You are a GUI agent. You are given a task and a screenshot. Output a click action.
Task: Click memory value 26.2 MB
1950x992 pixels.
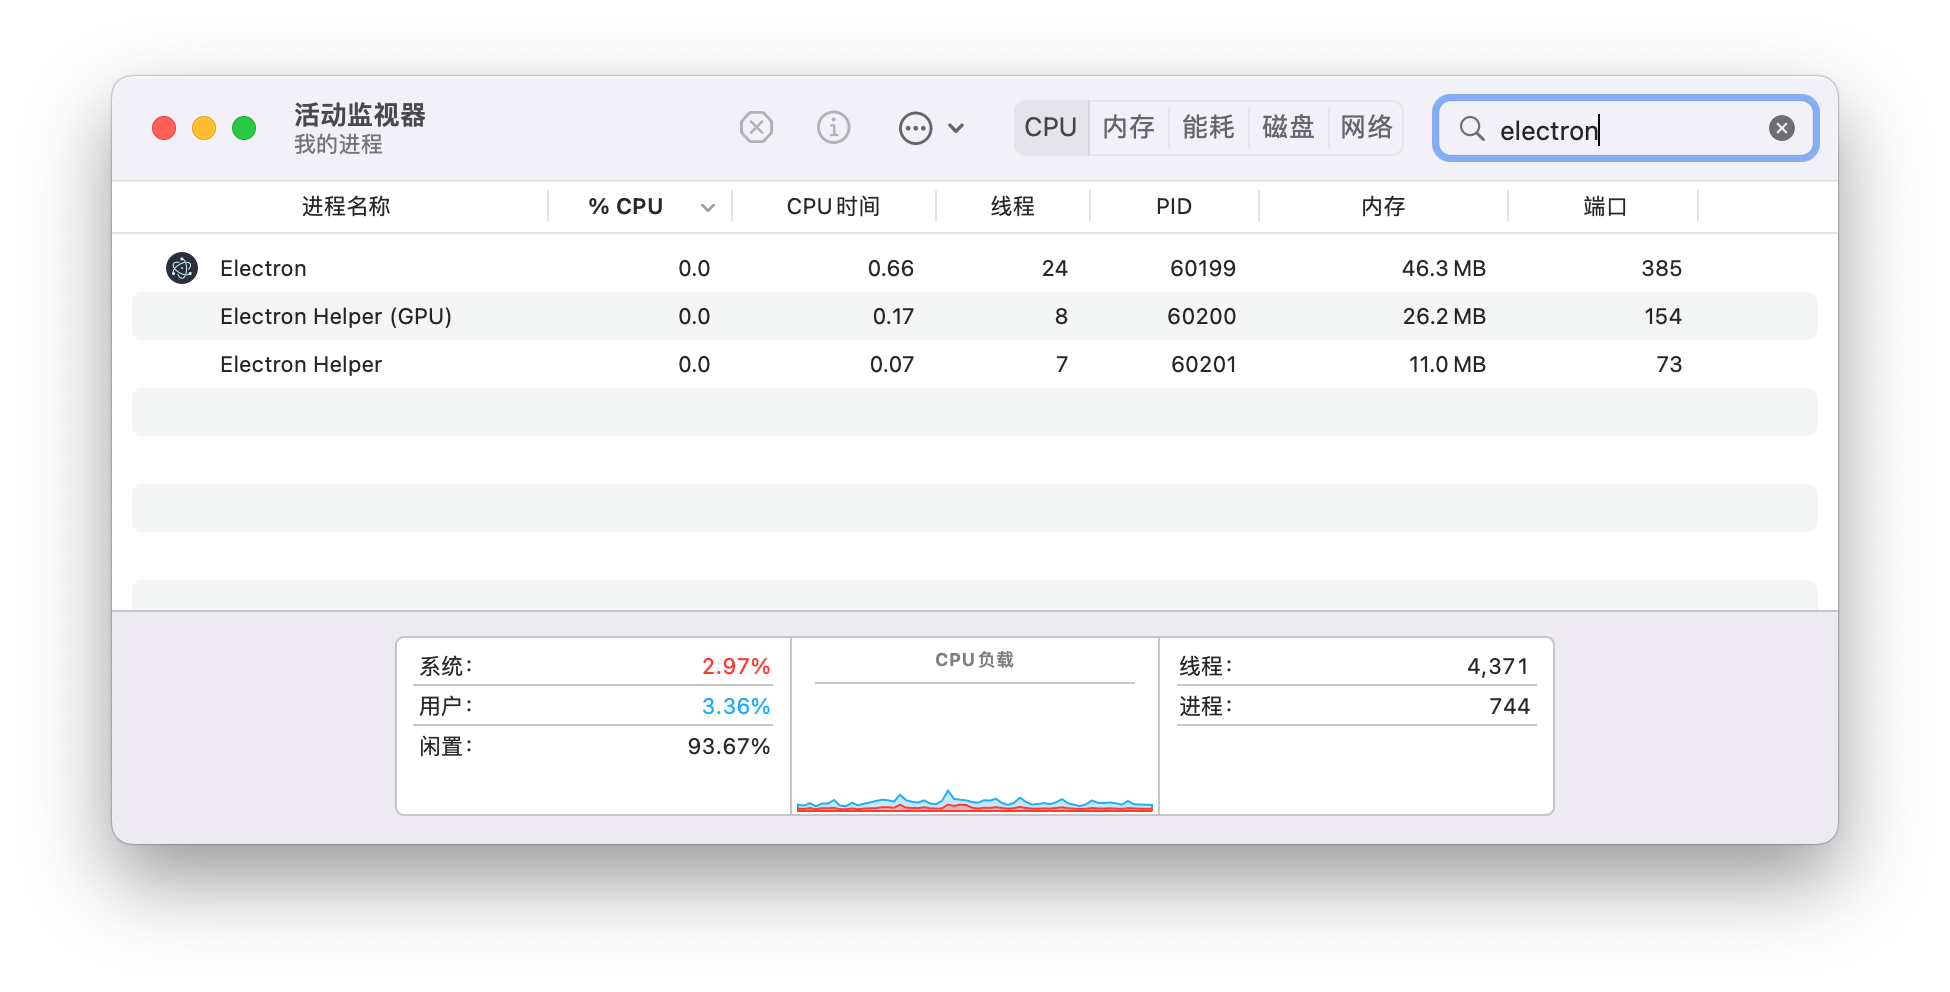tap(1444, 316)
